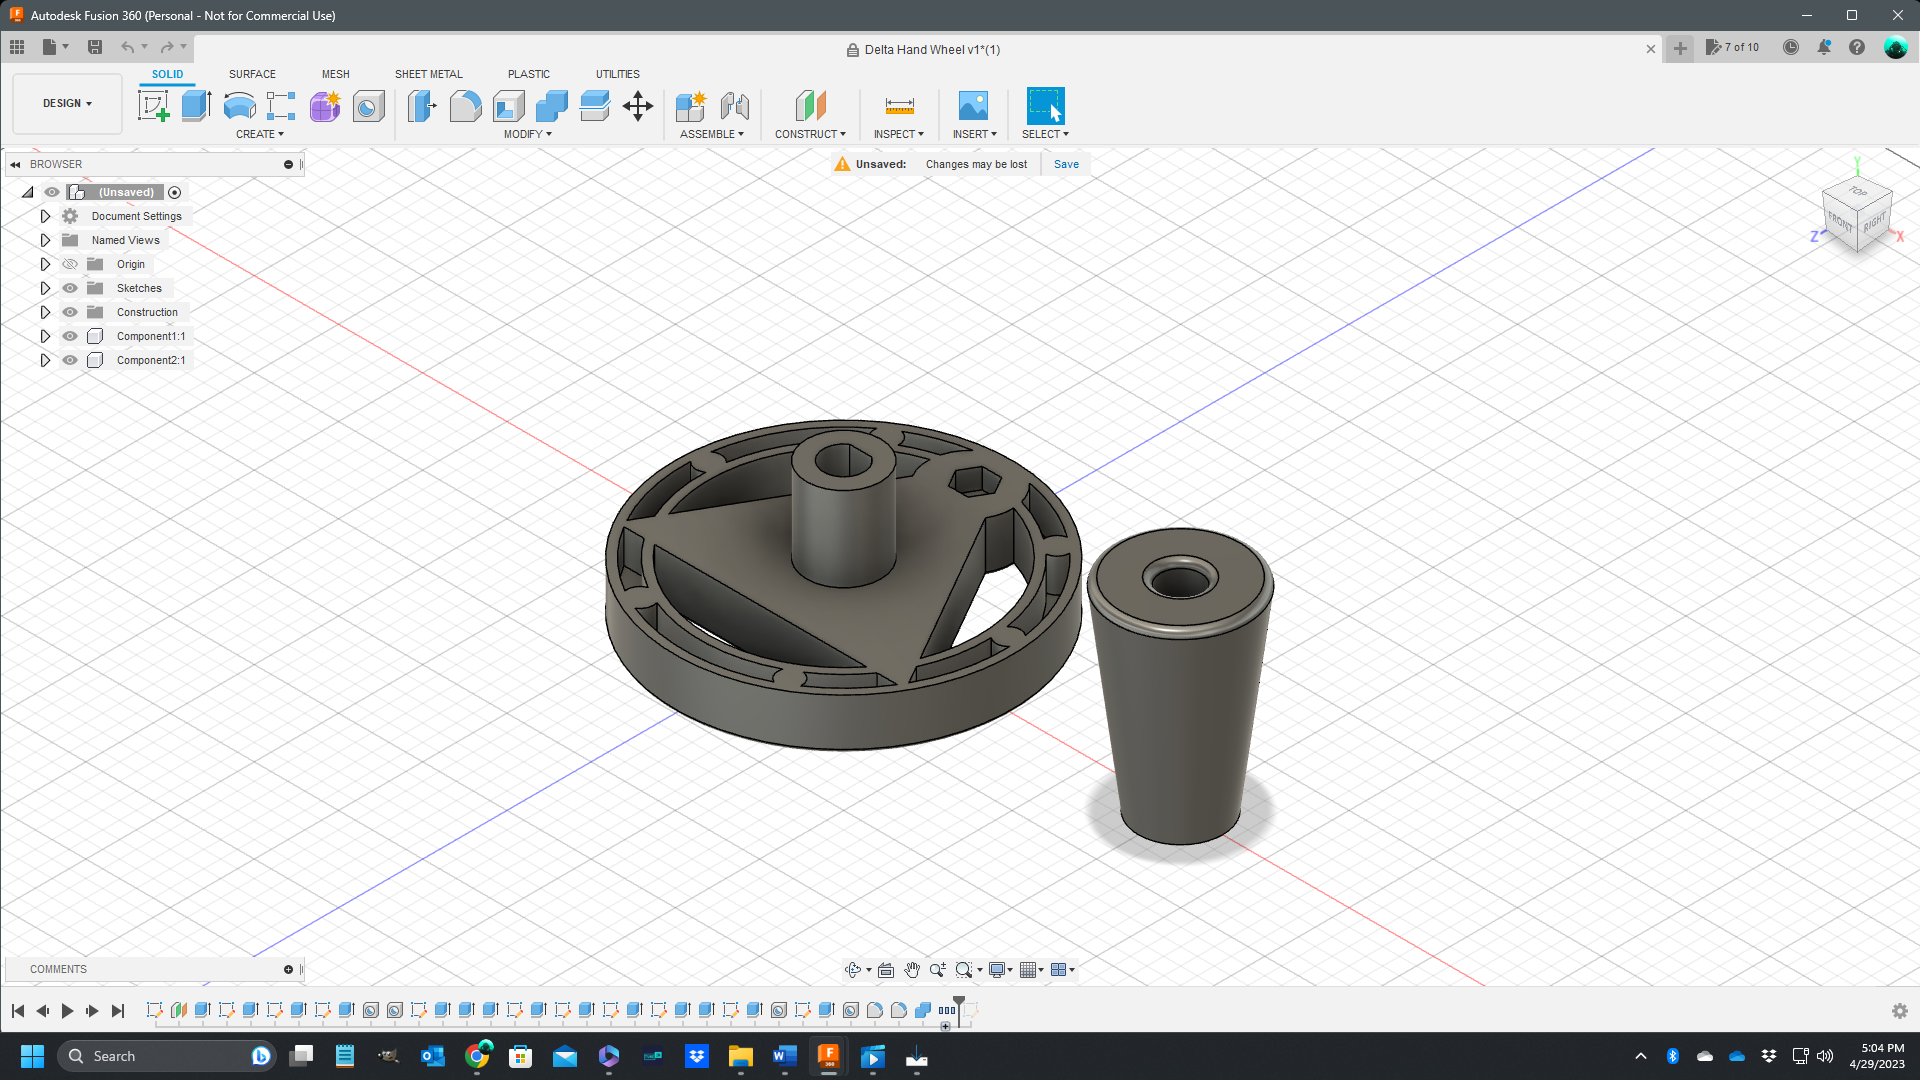Click the Undo arrow
Screen dimensions: 1920x1080
[127, 47]
